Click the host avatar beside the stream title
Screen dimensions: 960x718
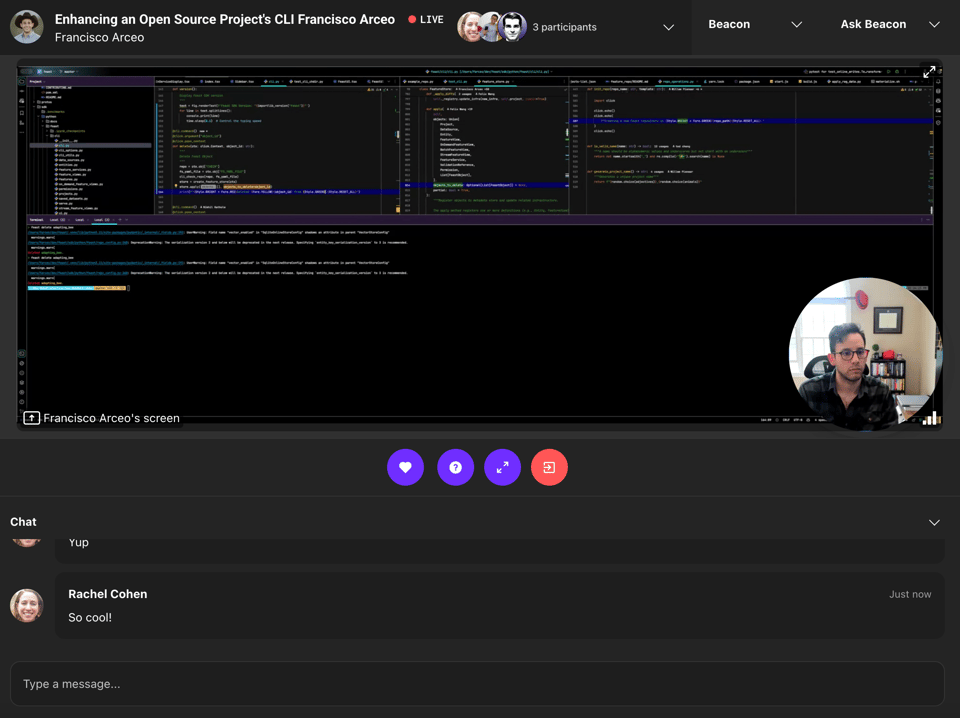point(27,27)
